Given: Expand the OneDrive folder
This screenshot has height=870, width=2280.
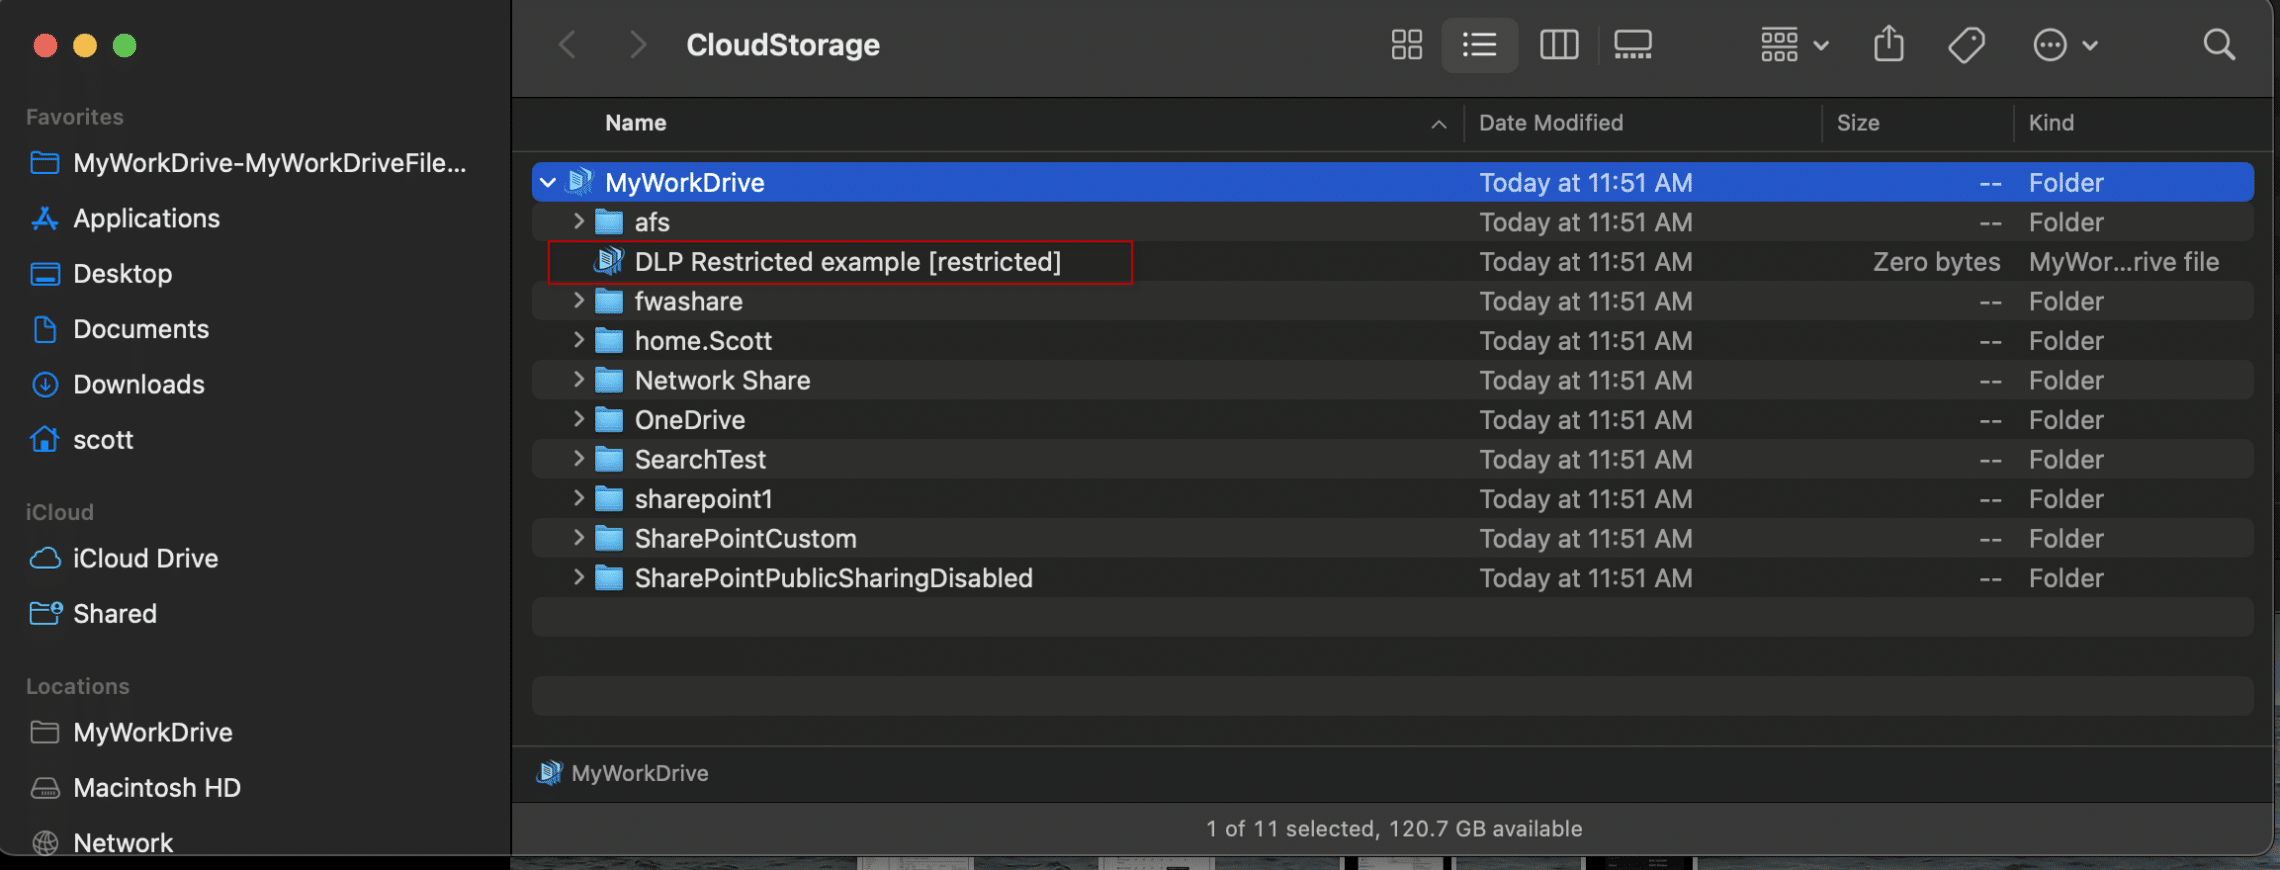Looking at the screenshot, I should point(578,419).
